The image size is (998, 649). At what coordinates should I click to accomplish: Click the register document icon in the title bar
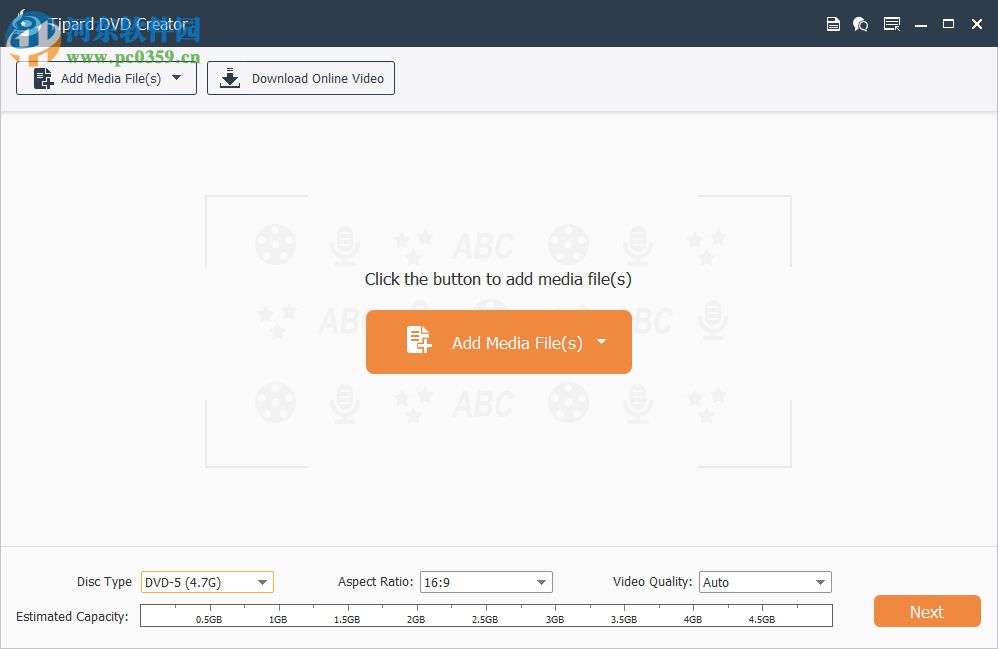pos(833,23)
